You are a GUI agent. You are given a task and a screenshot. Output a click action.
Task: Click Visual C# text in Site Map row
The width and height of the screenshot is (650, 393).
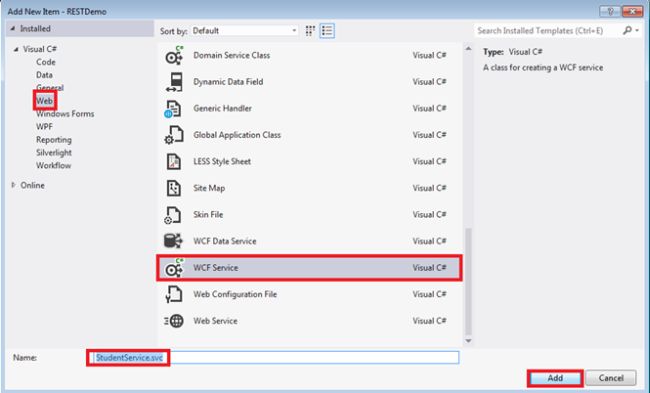point(429,188)
